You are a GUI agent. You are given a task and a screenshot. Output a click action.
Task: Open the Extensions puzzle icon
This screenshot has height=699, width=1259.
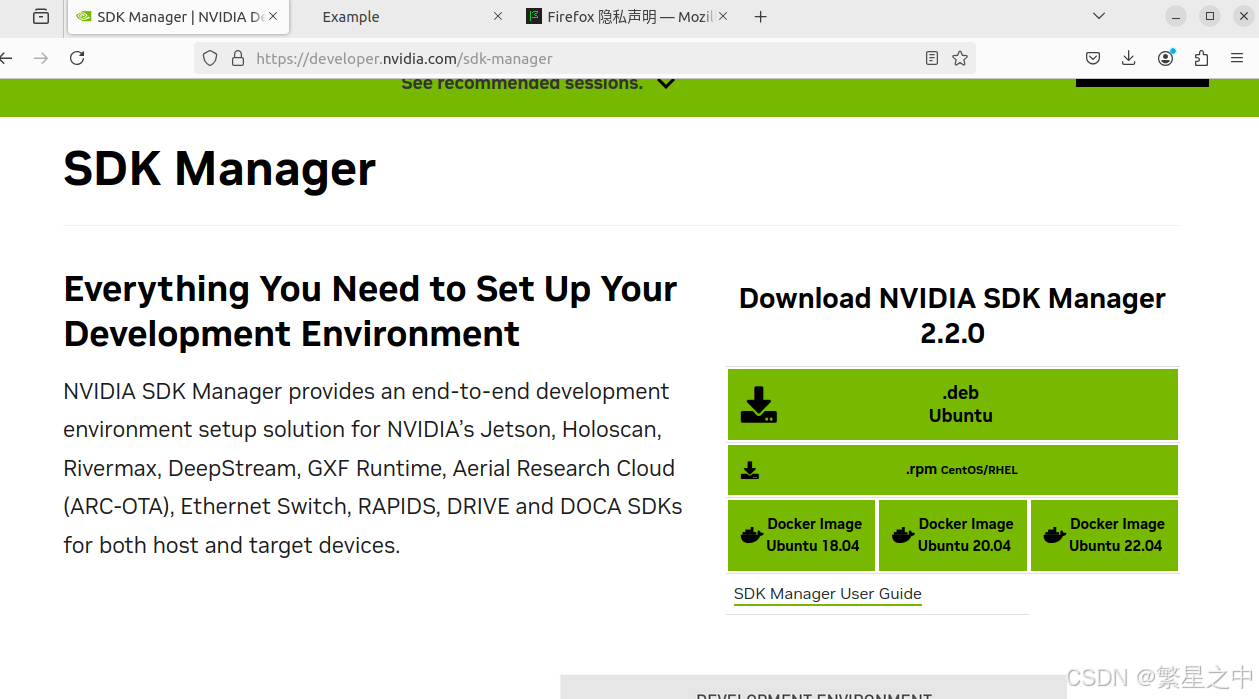(x=1201, y=58)
